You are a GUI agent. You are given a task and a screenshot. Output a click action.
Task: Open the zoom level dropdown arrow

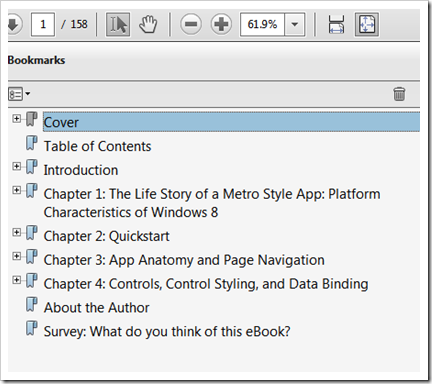click(x=295, y=24)
